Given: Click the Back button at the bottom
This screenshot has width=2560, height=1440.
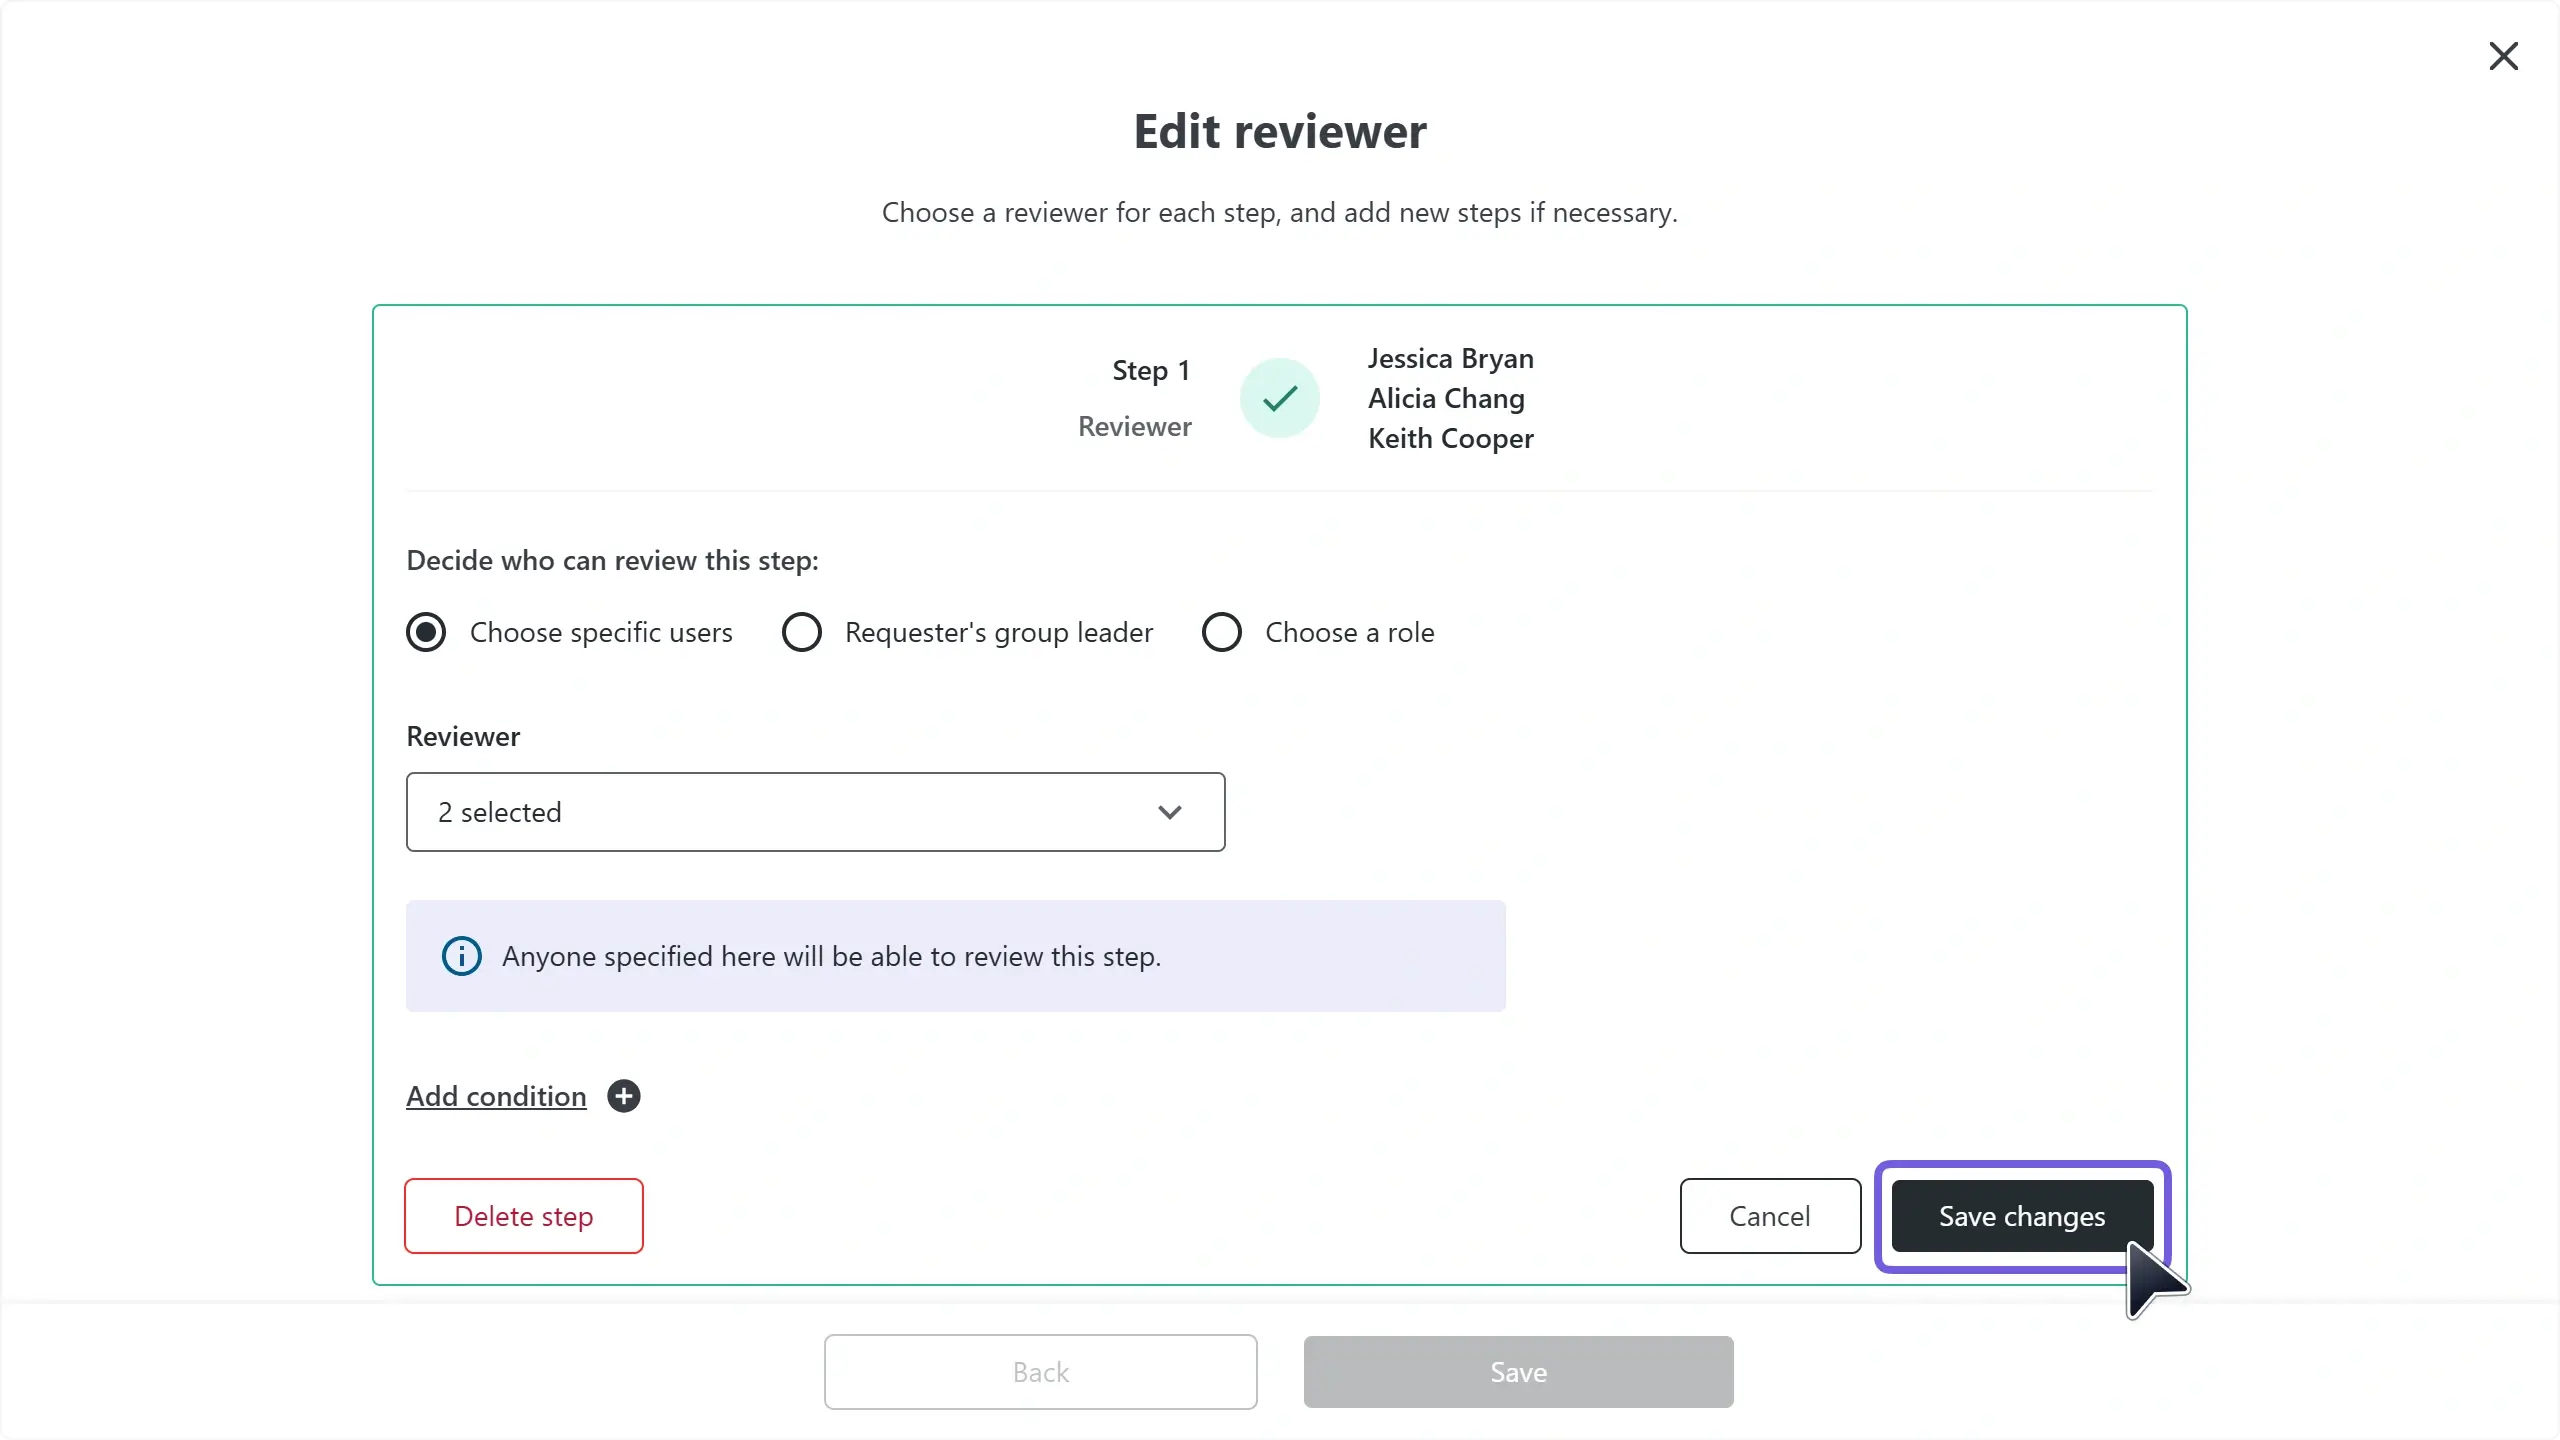Looking at the screenshot, I should click(1040, 1372).
